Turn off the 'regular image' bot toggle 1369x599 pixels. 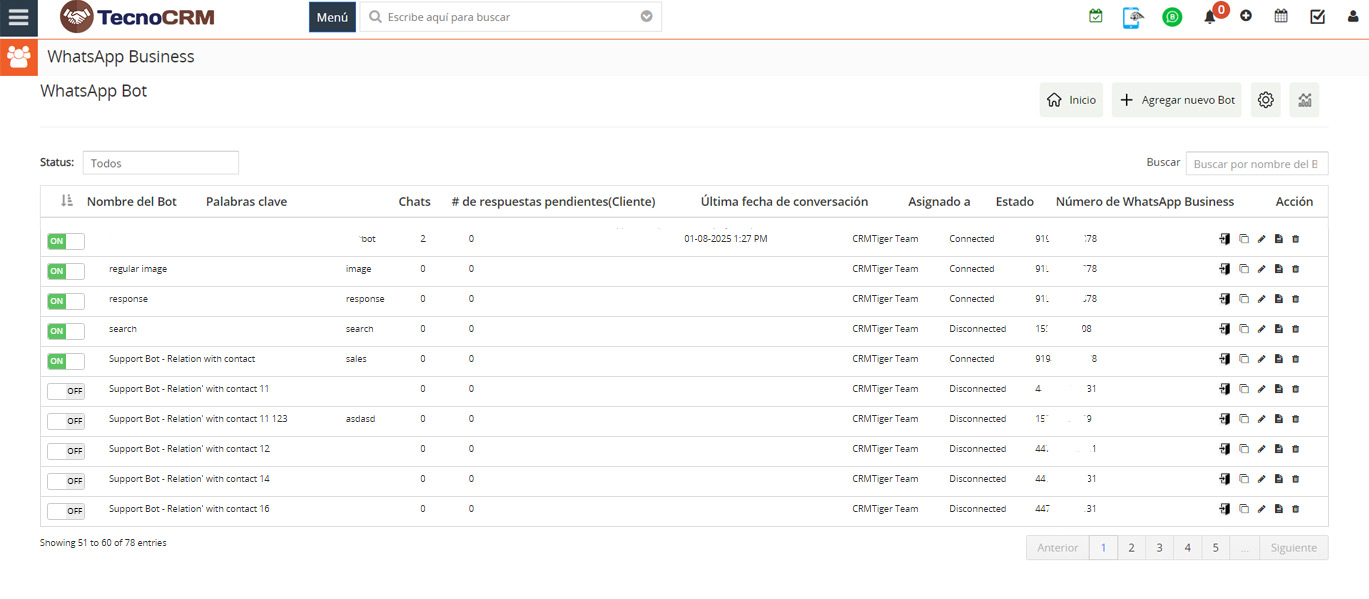click(66, 271)
